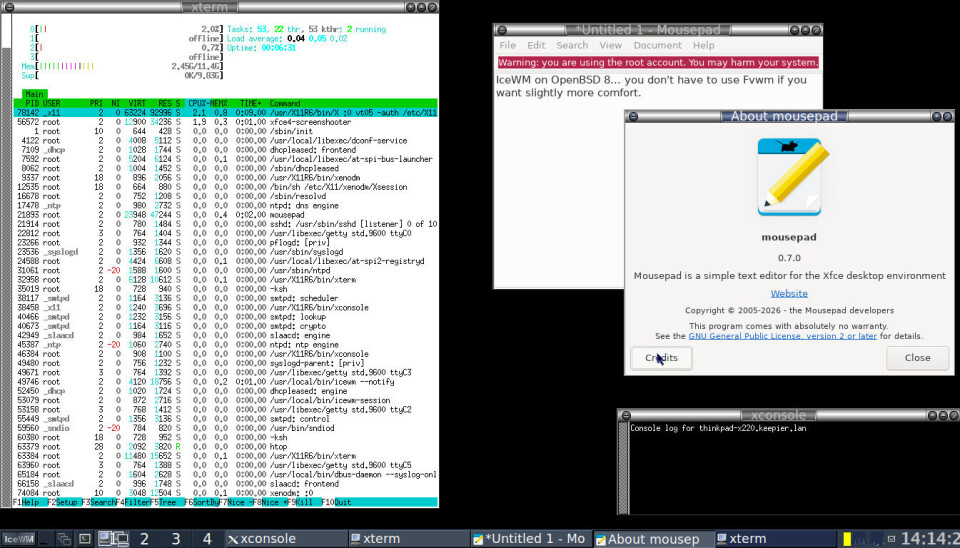This screenshot has width=960, height=548.
Task: Open Mousepad's View menu
Action: coord(610,45)
